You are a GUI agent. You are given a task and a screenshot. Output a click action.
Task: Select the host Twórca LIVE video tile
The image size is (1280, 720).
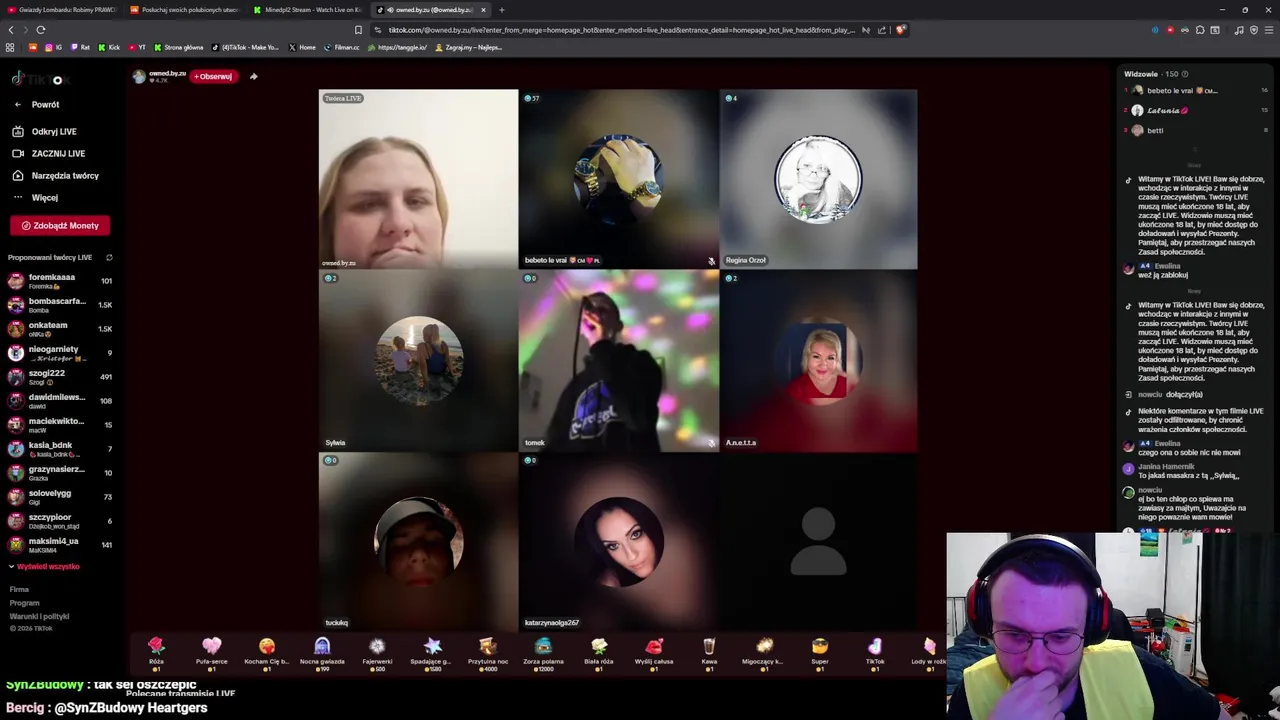coord(418,179)
